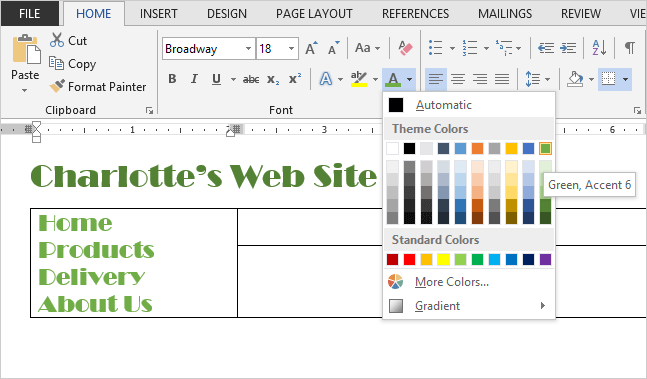Switch to the REVIEW tab
This screenshot has width=647, height=379.
[x=581, y=14]
